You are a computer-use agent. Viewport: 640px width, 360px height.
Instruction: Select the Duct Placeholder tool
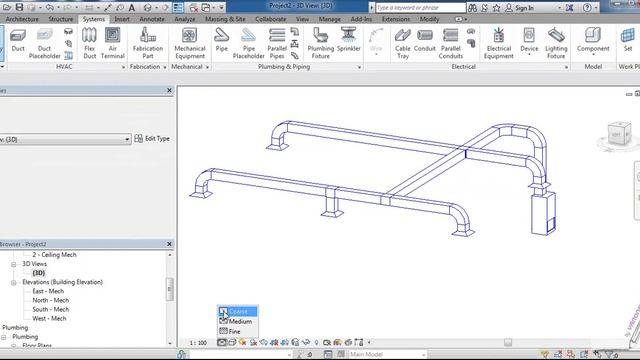coord(44,43)
